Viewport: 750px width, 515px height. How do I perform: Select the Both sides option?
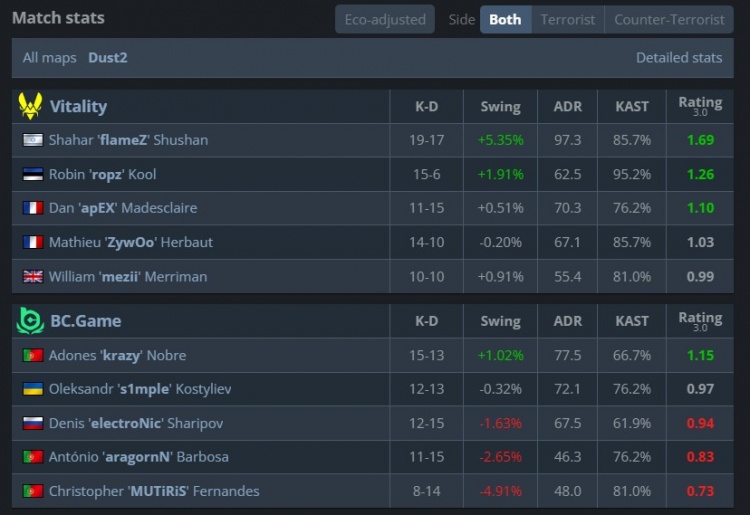(505, 19)
